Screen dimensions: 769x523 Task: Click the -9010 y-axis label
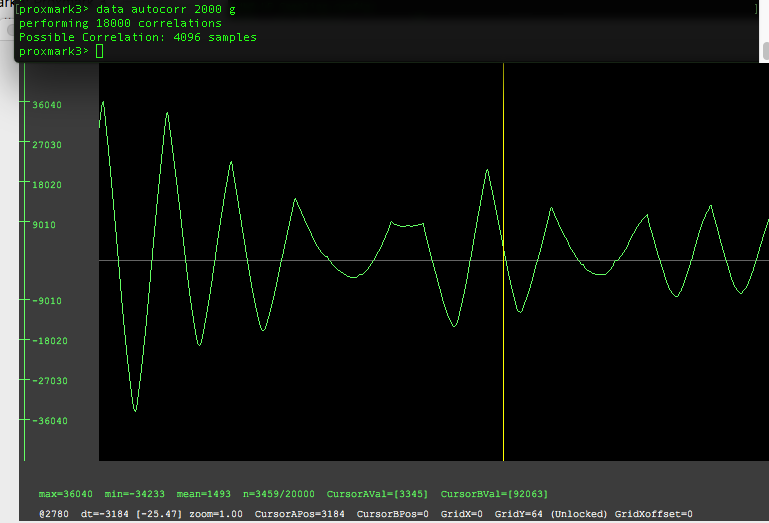coord(47,301)
